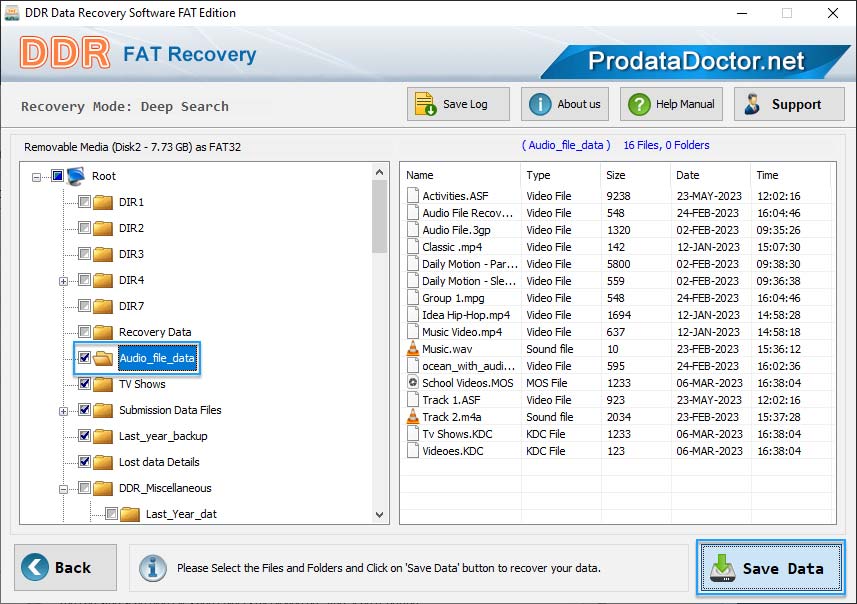Click the ProdataDoctor.net banner link
Image resolution: width=857 pixels, height=604 pixels.
(696, 61)
